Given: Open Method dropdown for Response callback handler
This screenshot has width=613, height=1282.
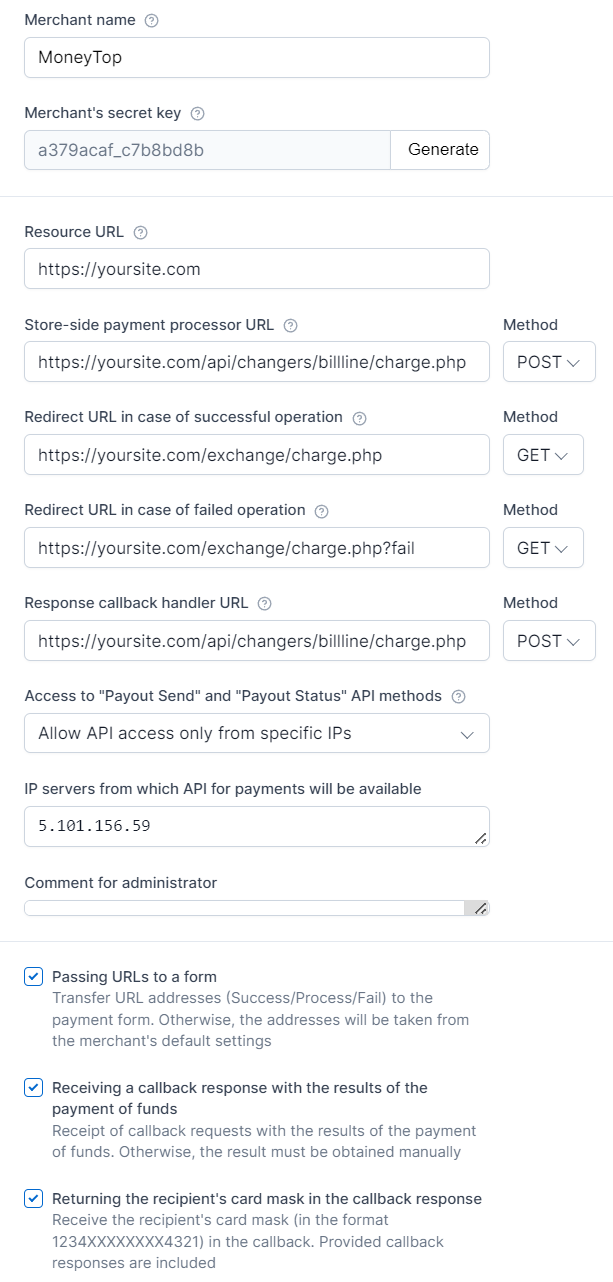Looking at the screenshot, I should [x=548, y=641].
